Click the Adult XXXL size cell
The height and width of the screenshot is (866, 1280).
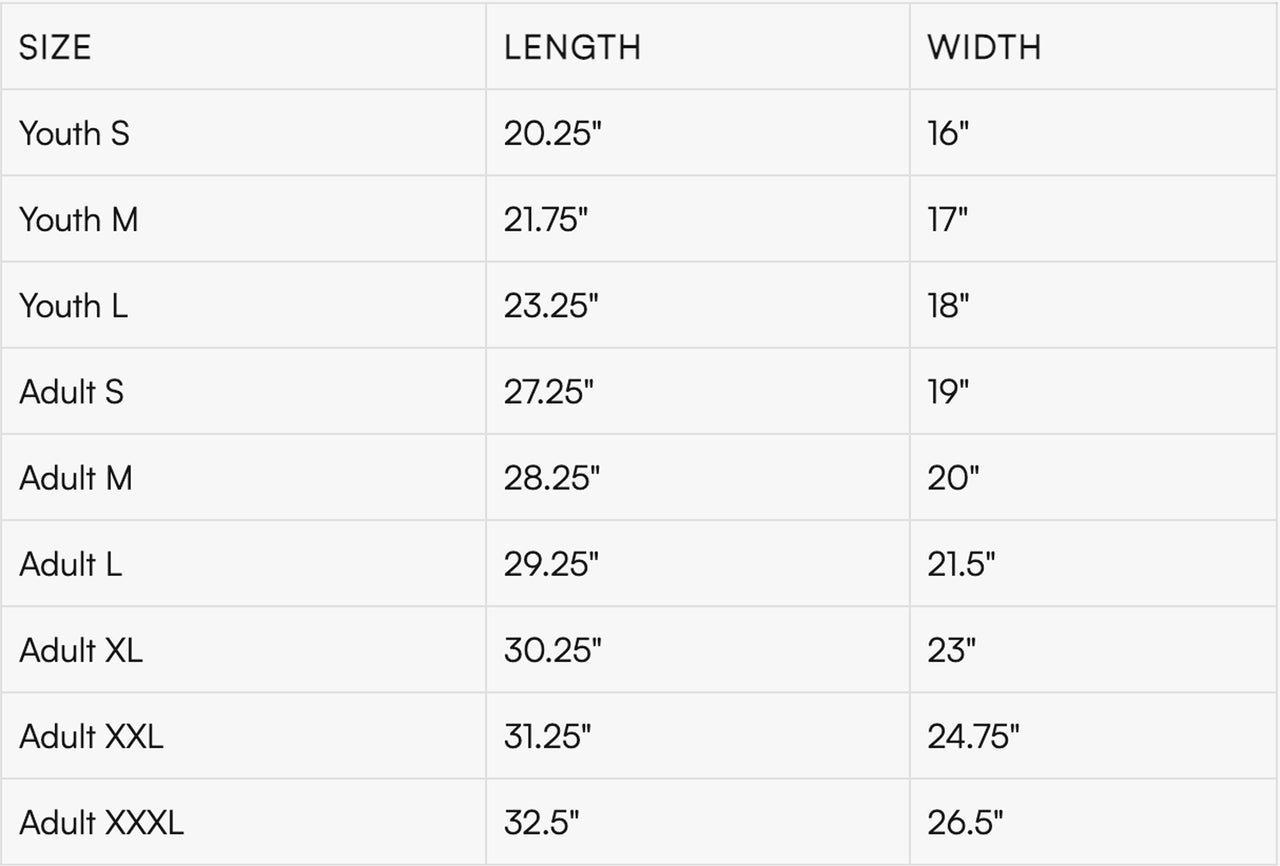point(101,823)
